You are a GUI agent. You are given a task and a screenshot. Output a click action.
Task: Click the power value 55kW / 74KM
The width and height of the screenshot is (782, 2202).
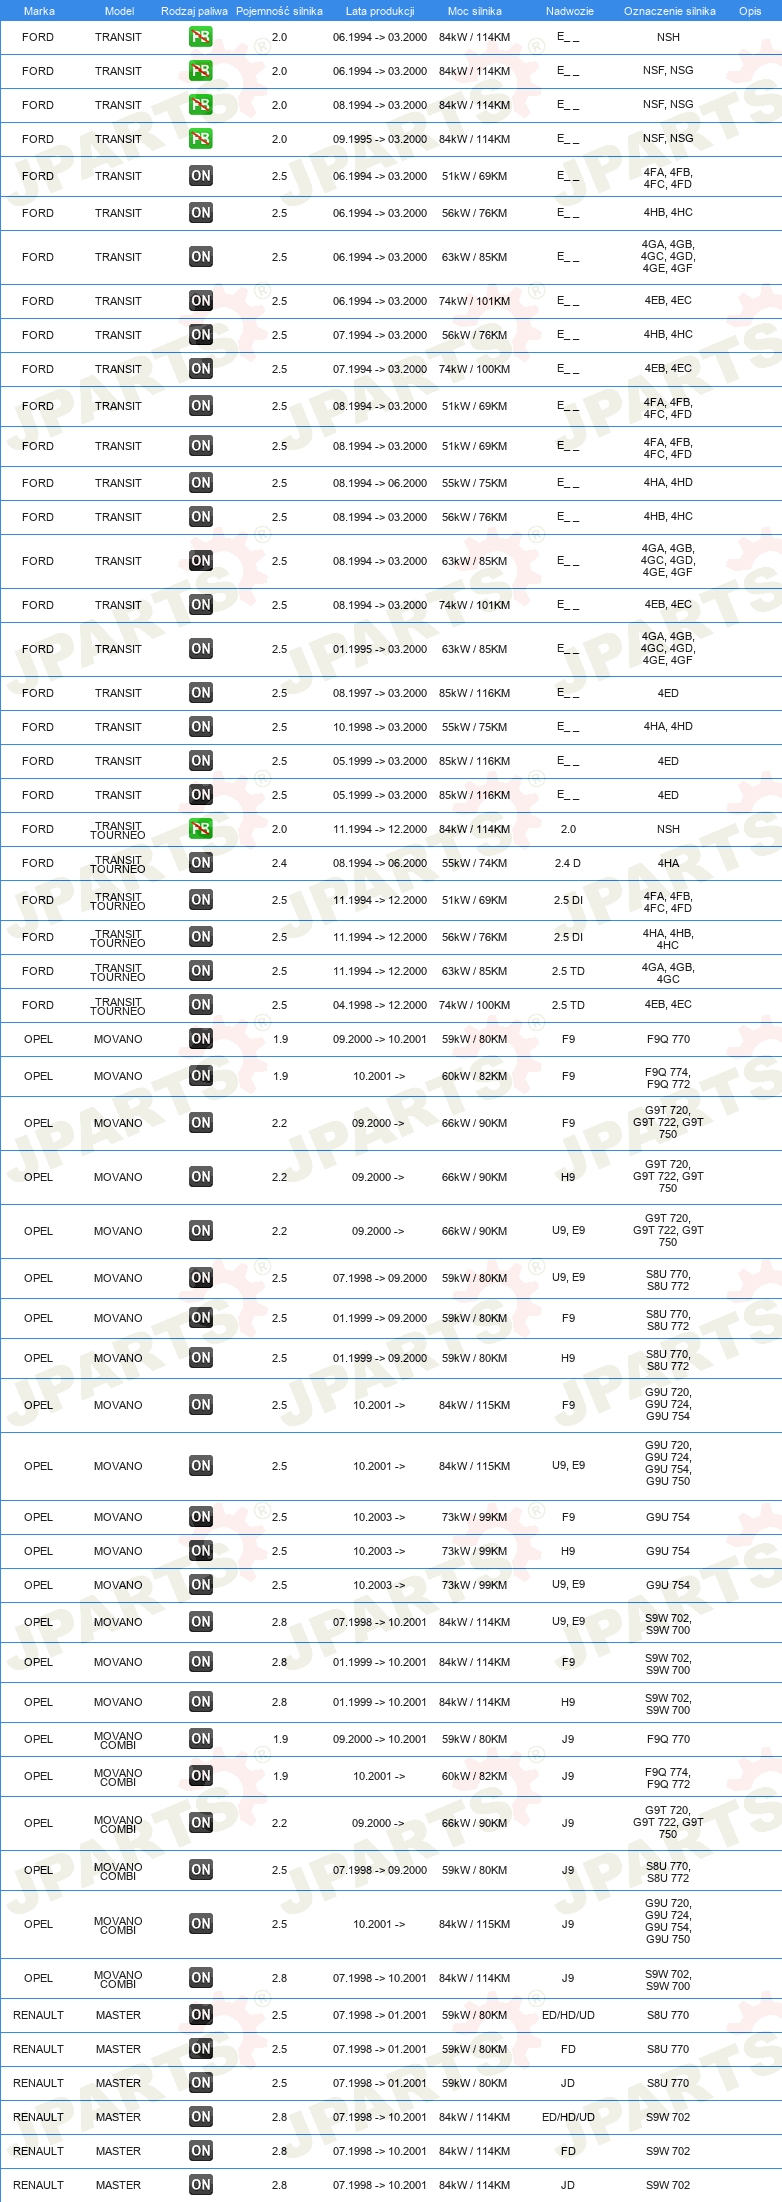pyautogui.click(x=475, y=863)
